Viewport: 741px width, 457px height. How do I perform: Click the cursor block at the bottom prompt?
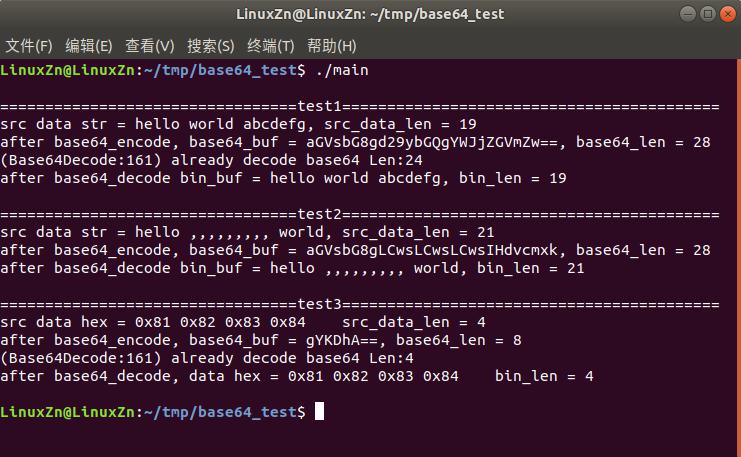319,412
